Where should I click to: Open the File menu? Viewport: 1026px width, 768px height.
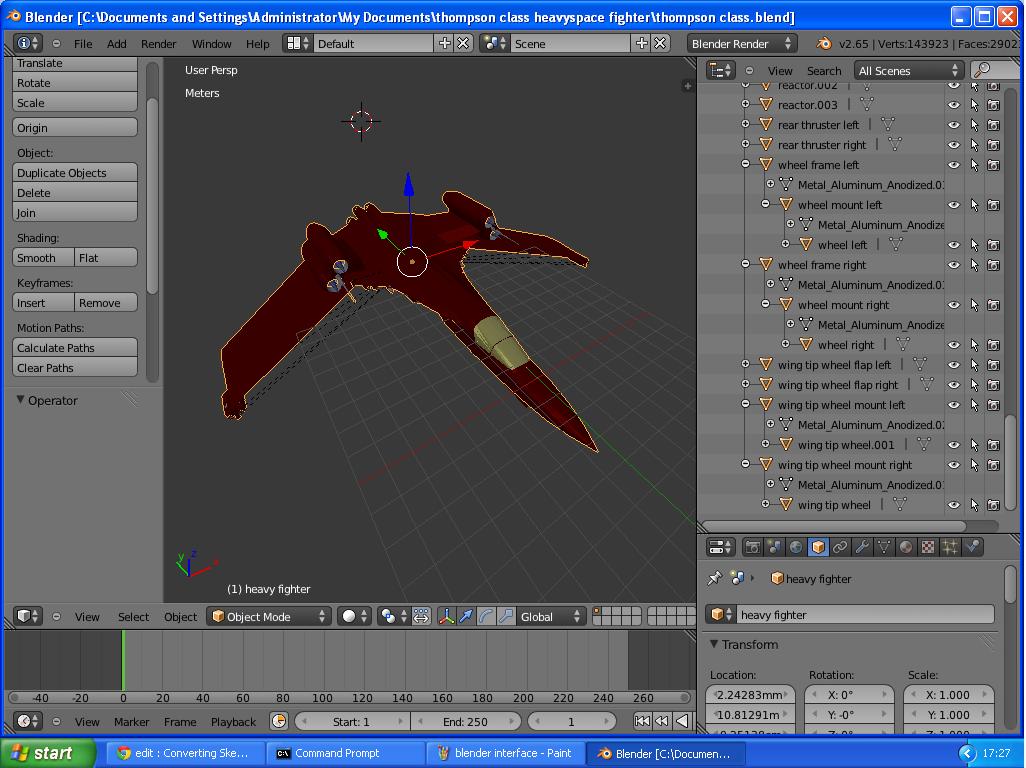[x=83, y=43]
